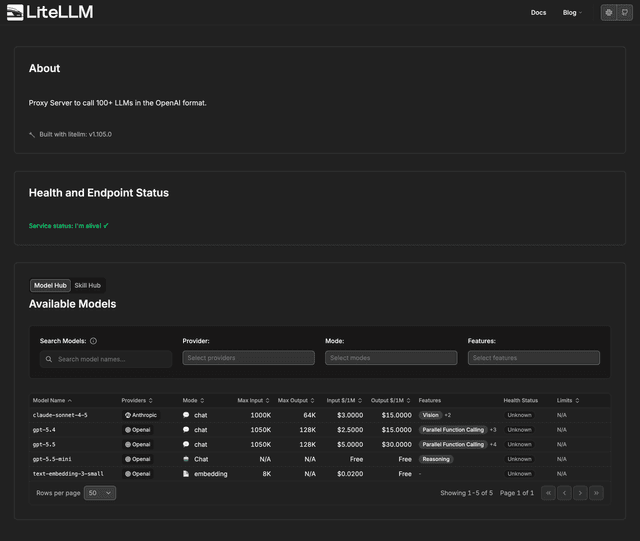
Task: Click the Reasoning feature tag
Action: [x=436, y=459]
